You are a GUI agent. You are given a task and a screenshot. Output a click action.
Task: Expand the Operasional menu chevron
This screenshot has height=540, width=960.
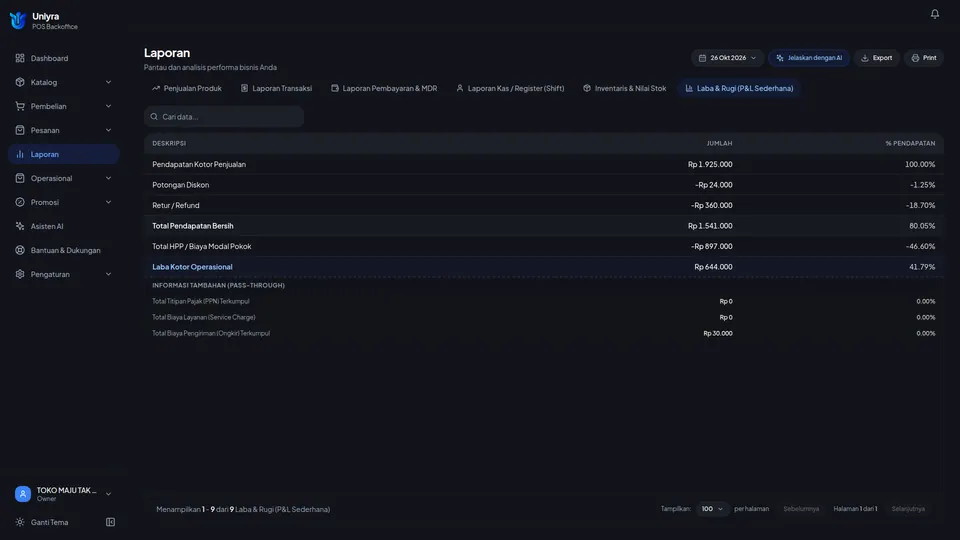coord(108,178)
